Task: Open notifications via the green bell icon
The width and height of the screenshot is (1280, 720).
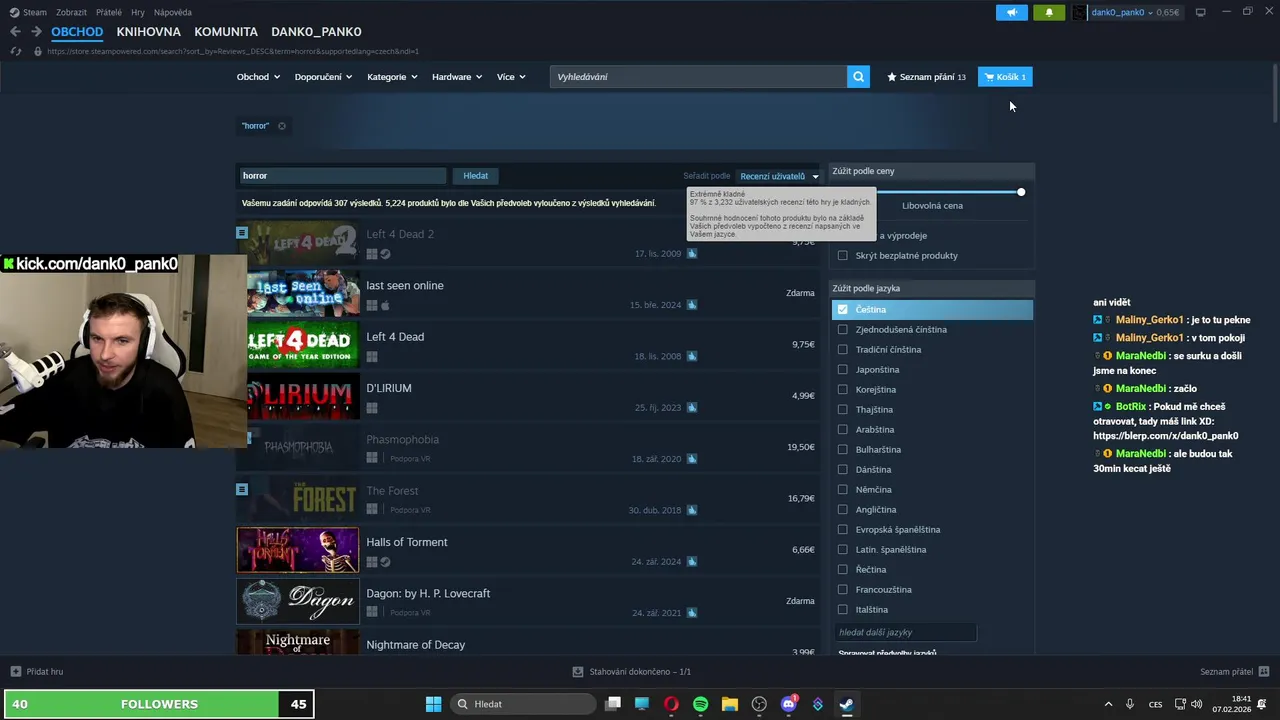Action: point(1049,12)
